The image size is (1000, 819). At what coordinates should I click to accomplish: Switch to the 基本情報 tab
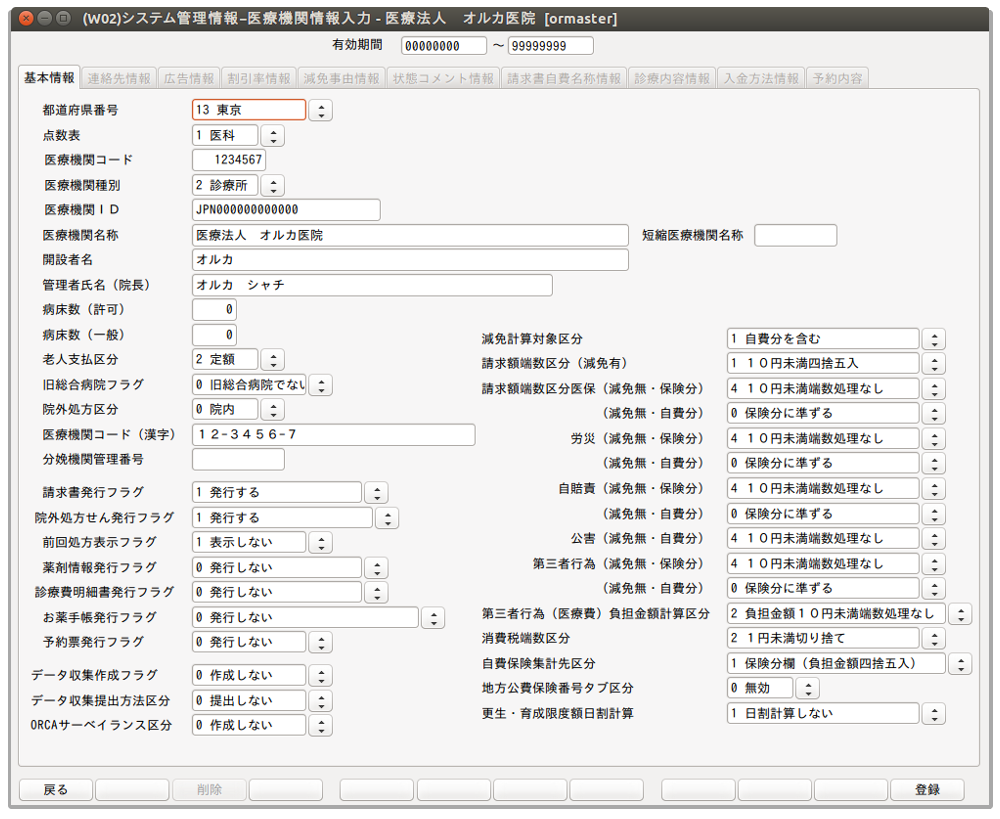49,78
